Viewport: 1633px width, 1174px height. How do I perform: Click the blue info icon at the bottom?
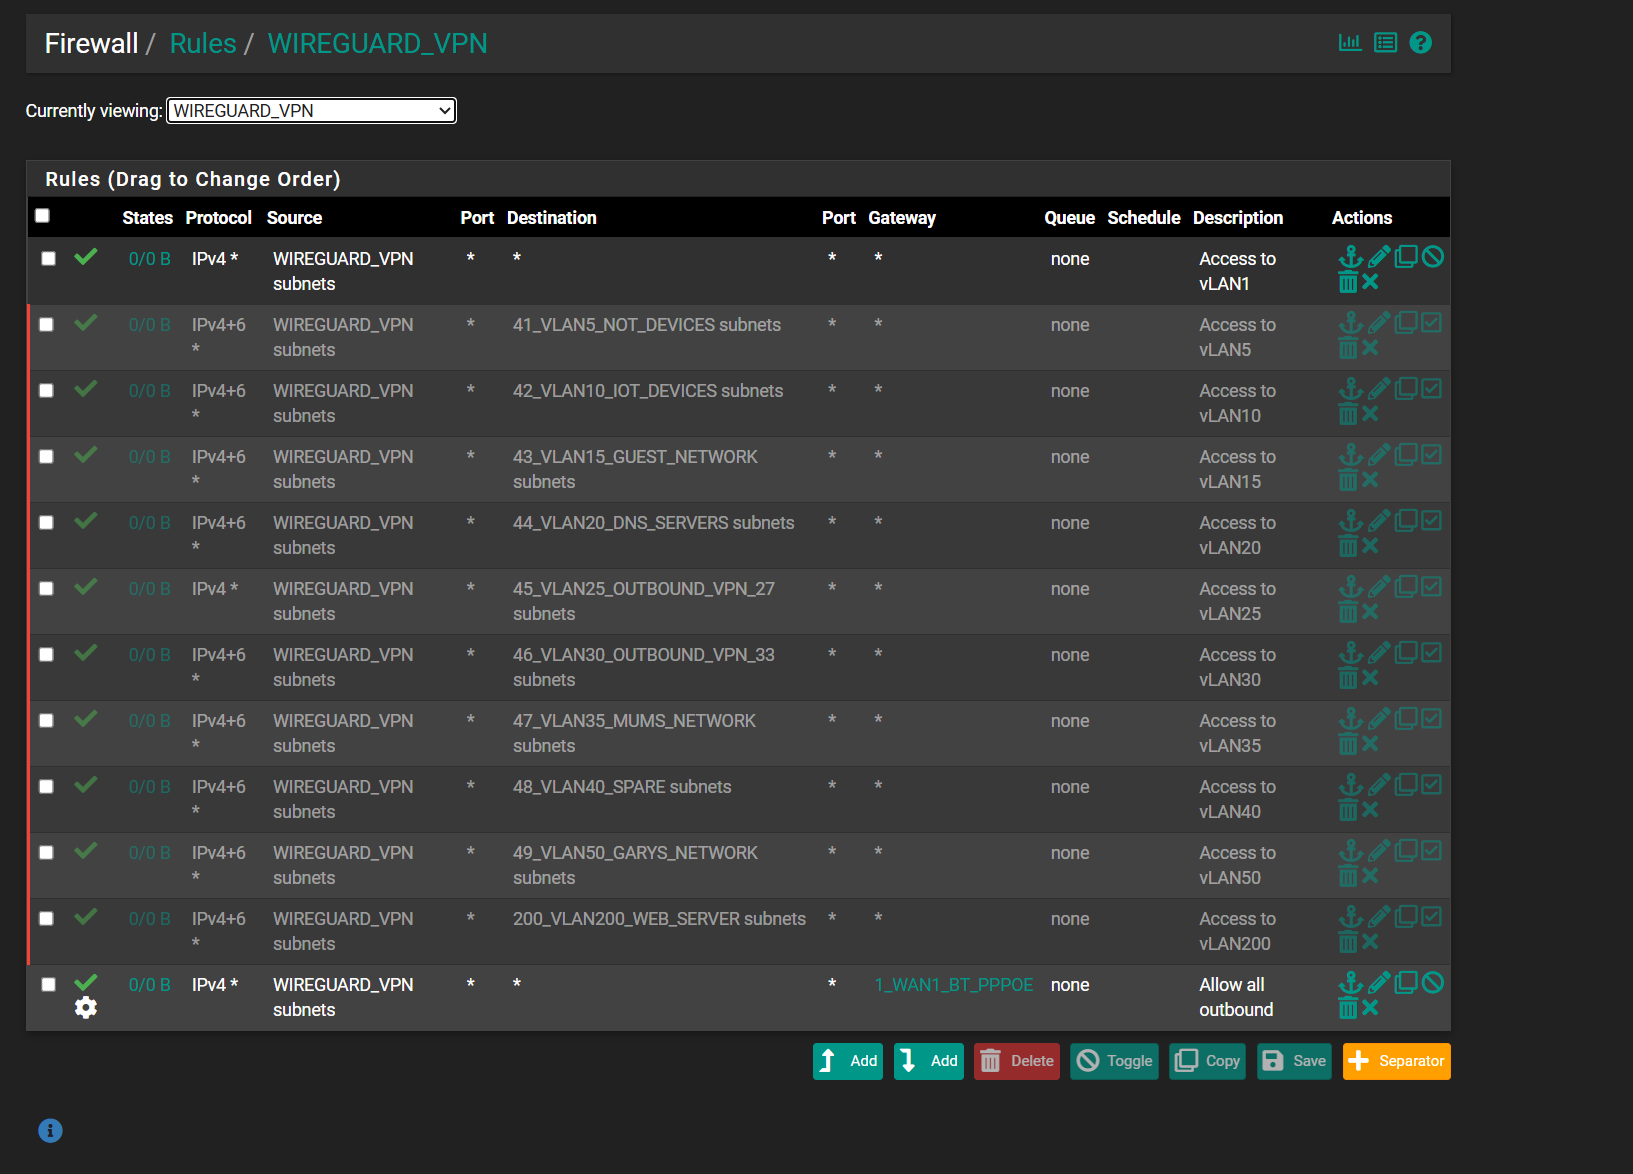pyautogui.click(x=50, y=1130)
